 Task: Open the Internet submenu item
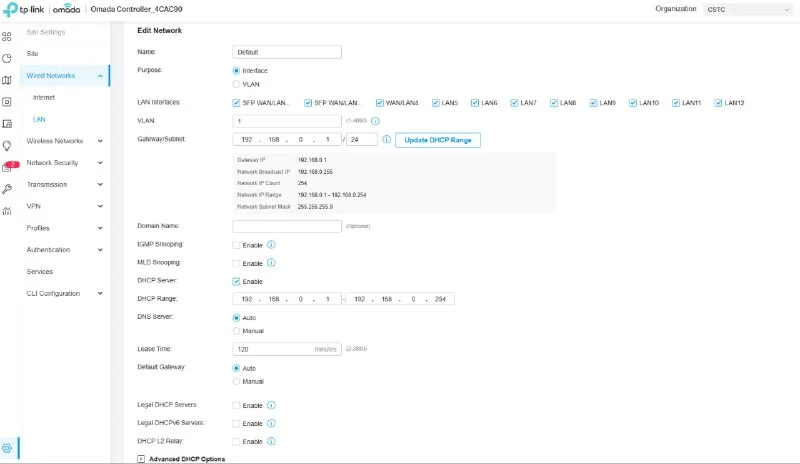[x=44, y=97]
